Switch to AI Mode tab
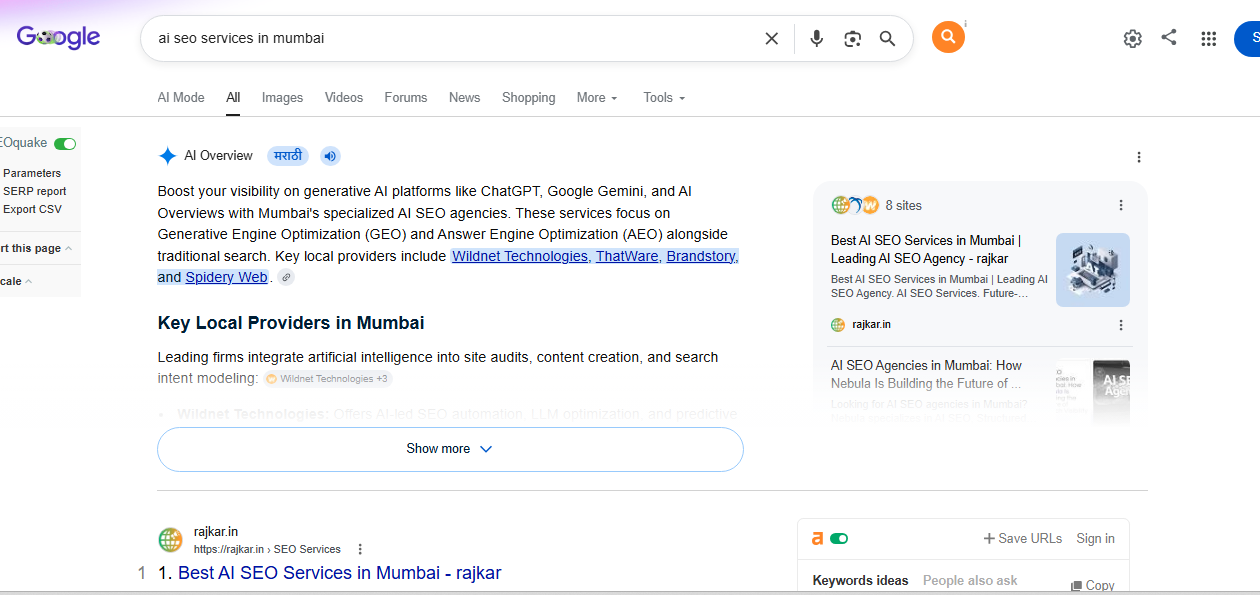The width and height of the screenshot is (1260, 595). (x=181, y=98)
